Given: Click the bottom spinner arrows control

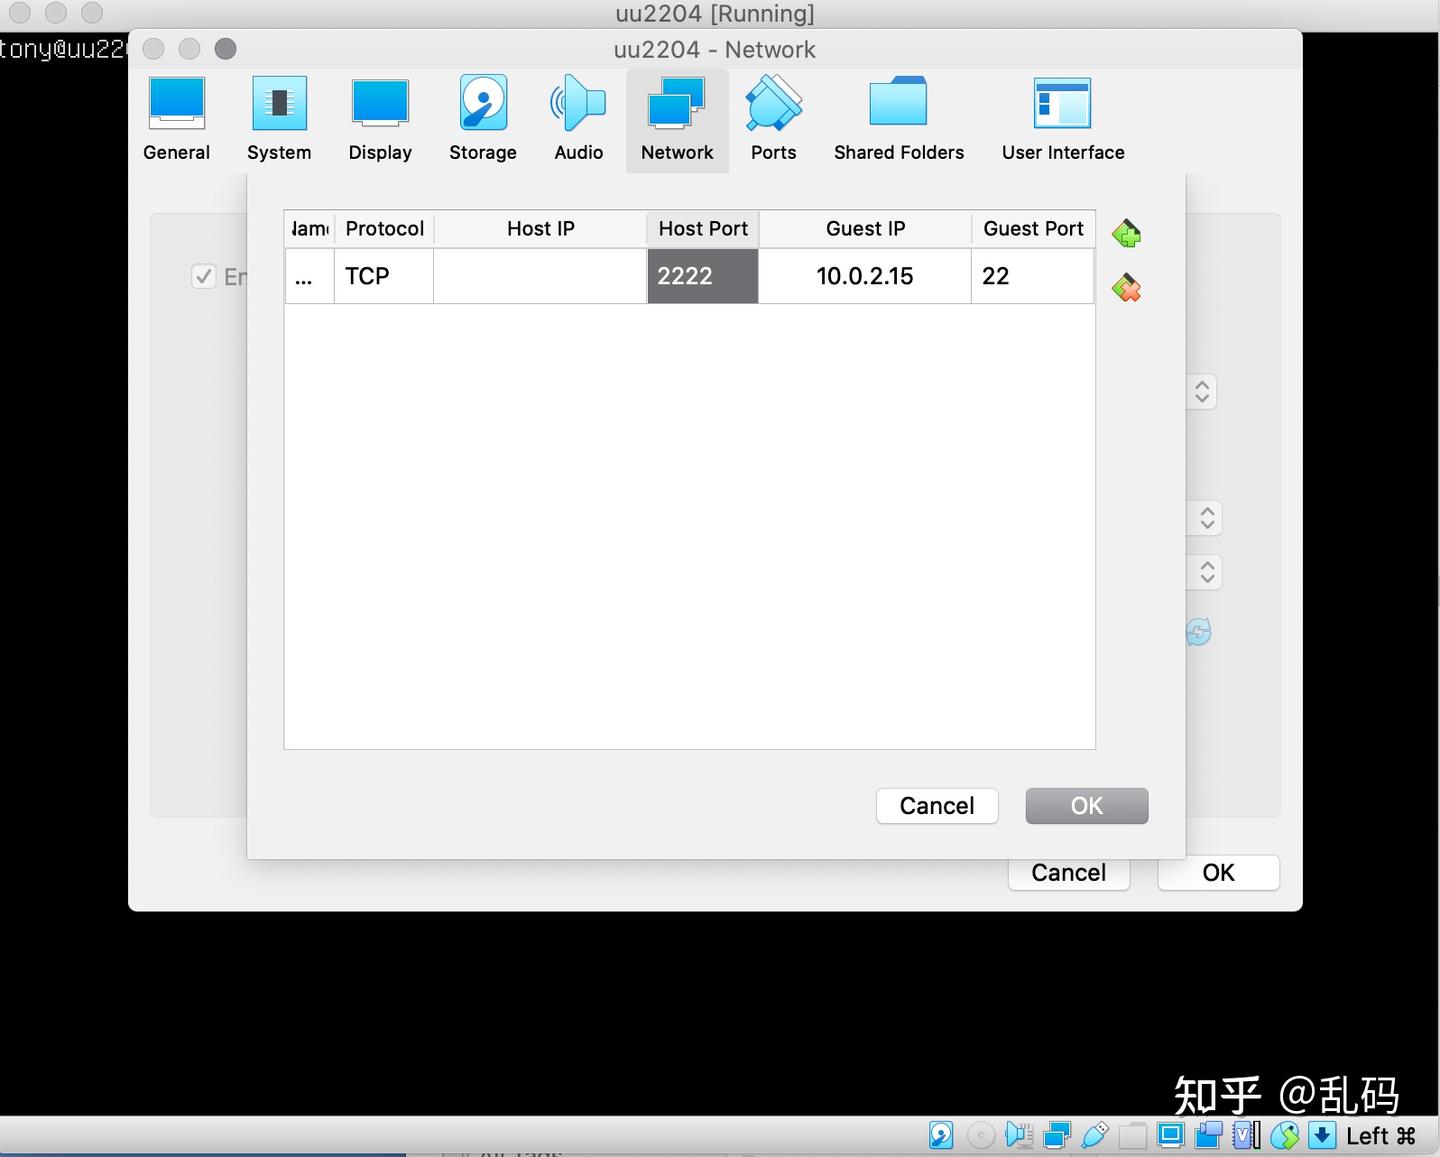Looking at the screenshot, I should 1207,572.
